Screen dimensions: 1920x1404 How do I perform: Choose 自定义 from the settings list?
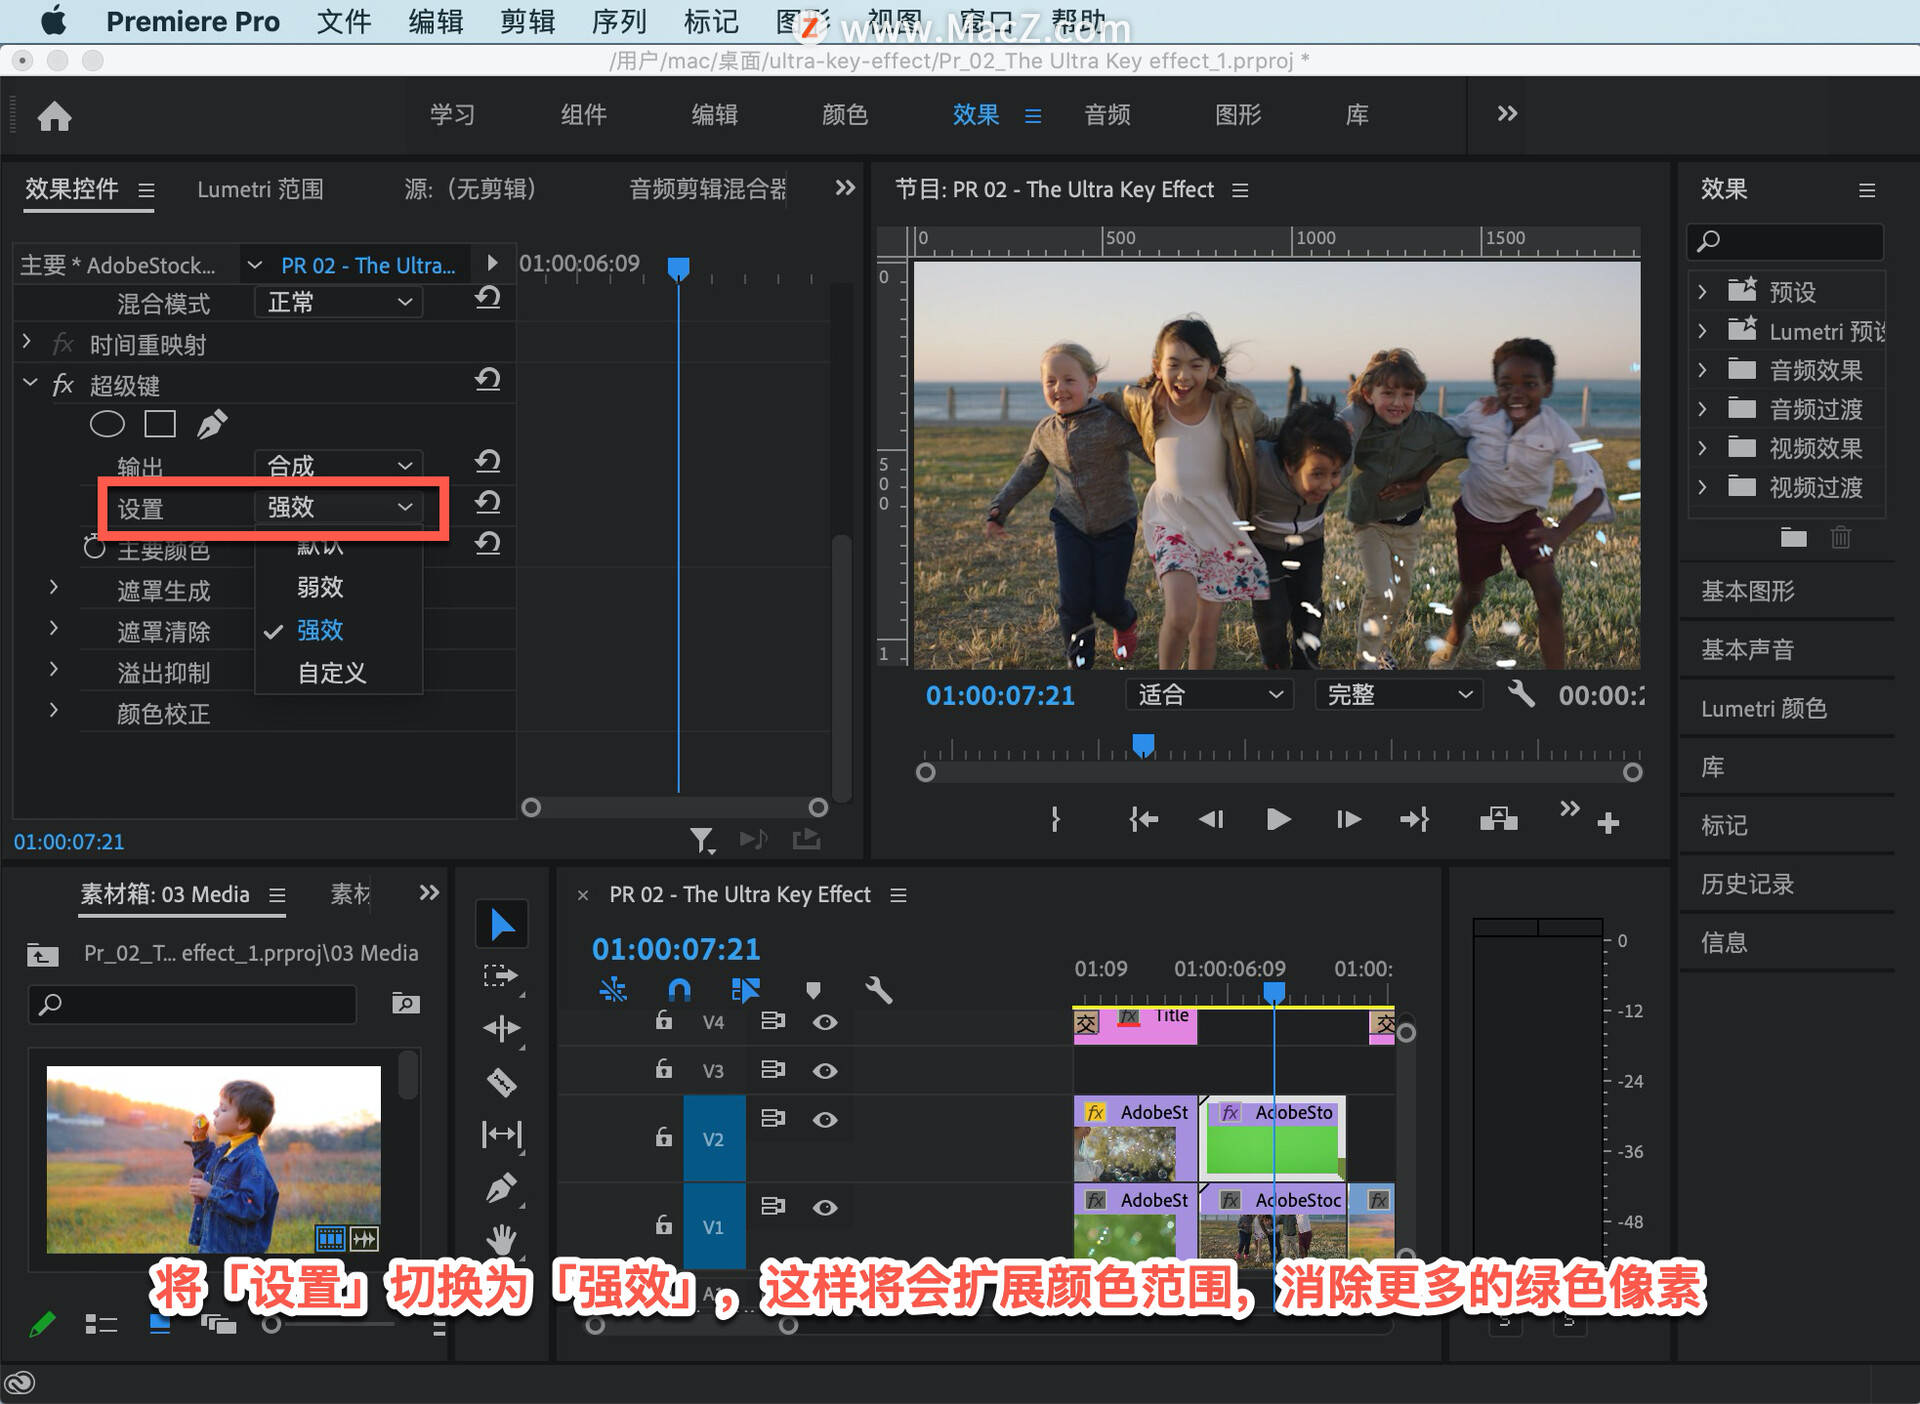(x=332, y=673)
